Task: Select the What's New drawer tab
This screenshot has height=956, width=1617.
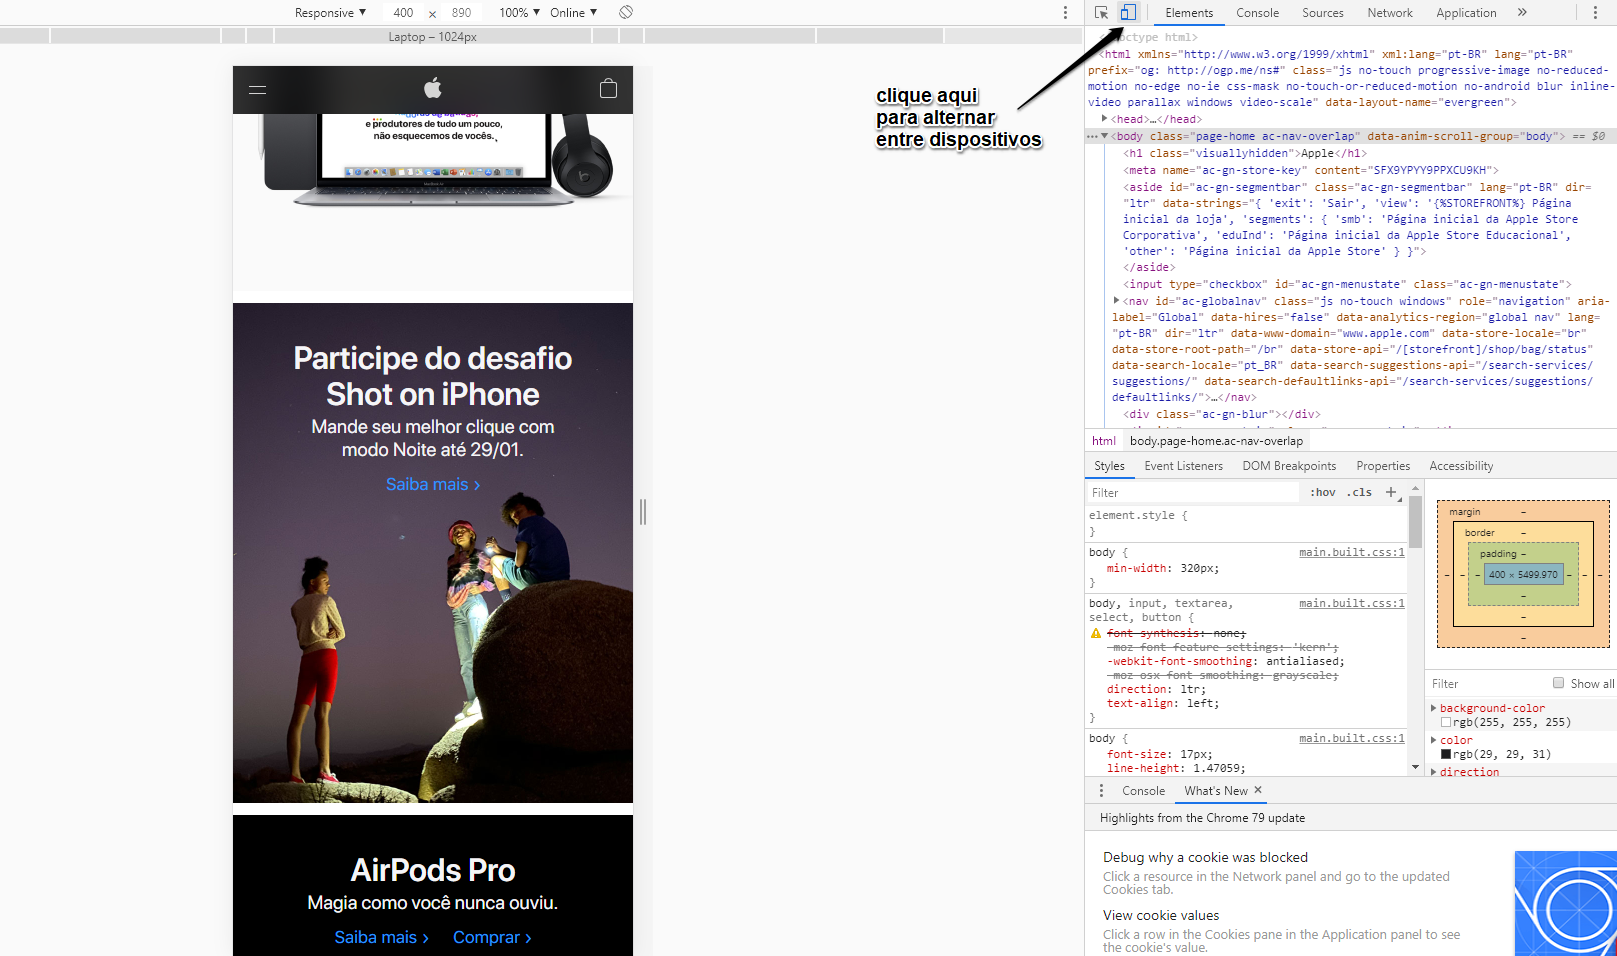Action: (x=1216, y=791)
